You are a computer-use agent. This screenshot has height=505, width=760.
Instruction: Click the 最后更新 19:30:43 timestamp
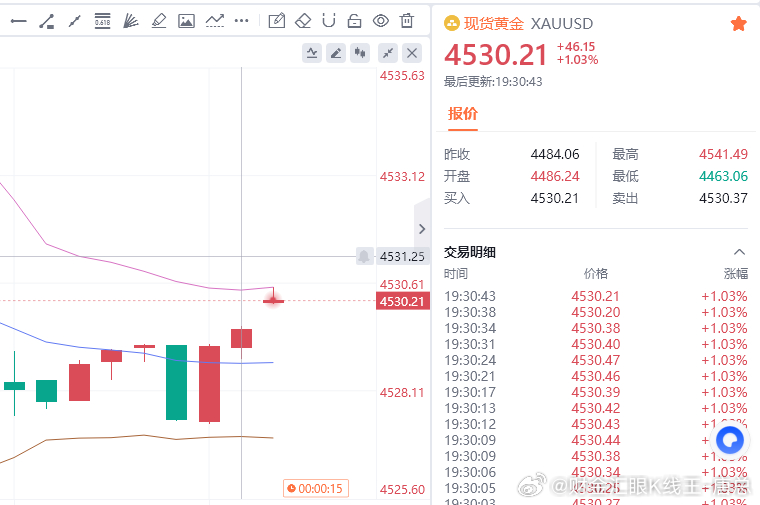(493, 82)
